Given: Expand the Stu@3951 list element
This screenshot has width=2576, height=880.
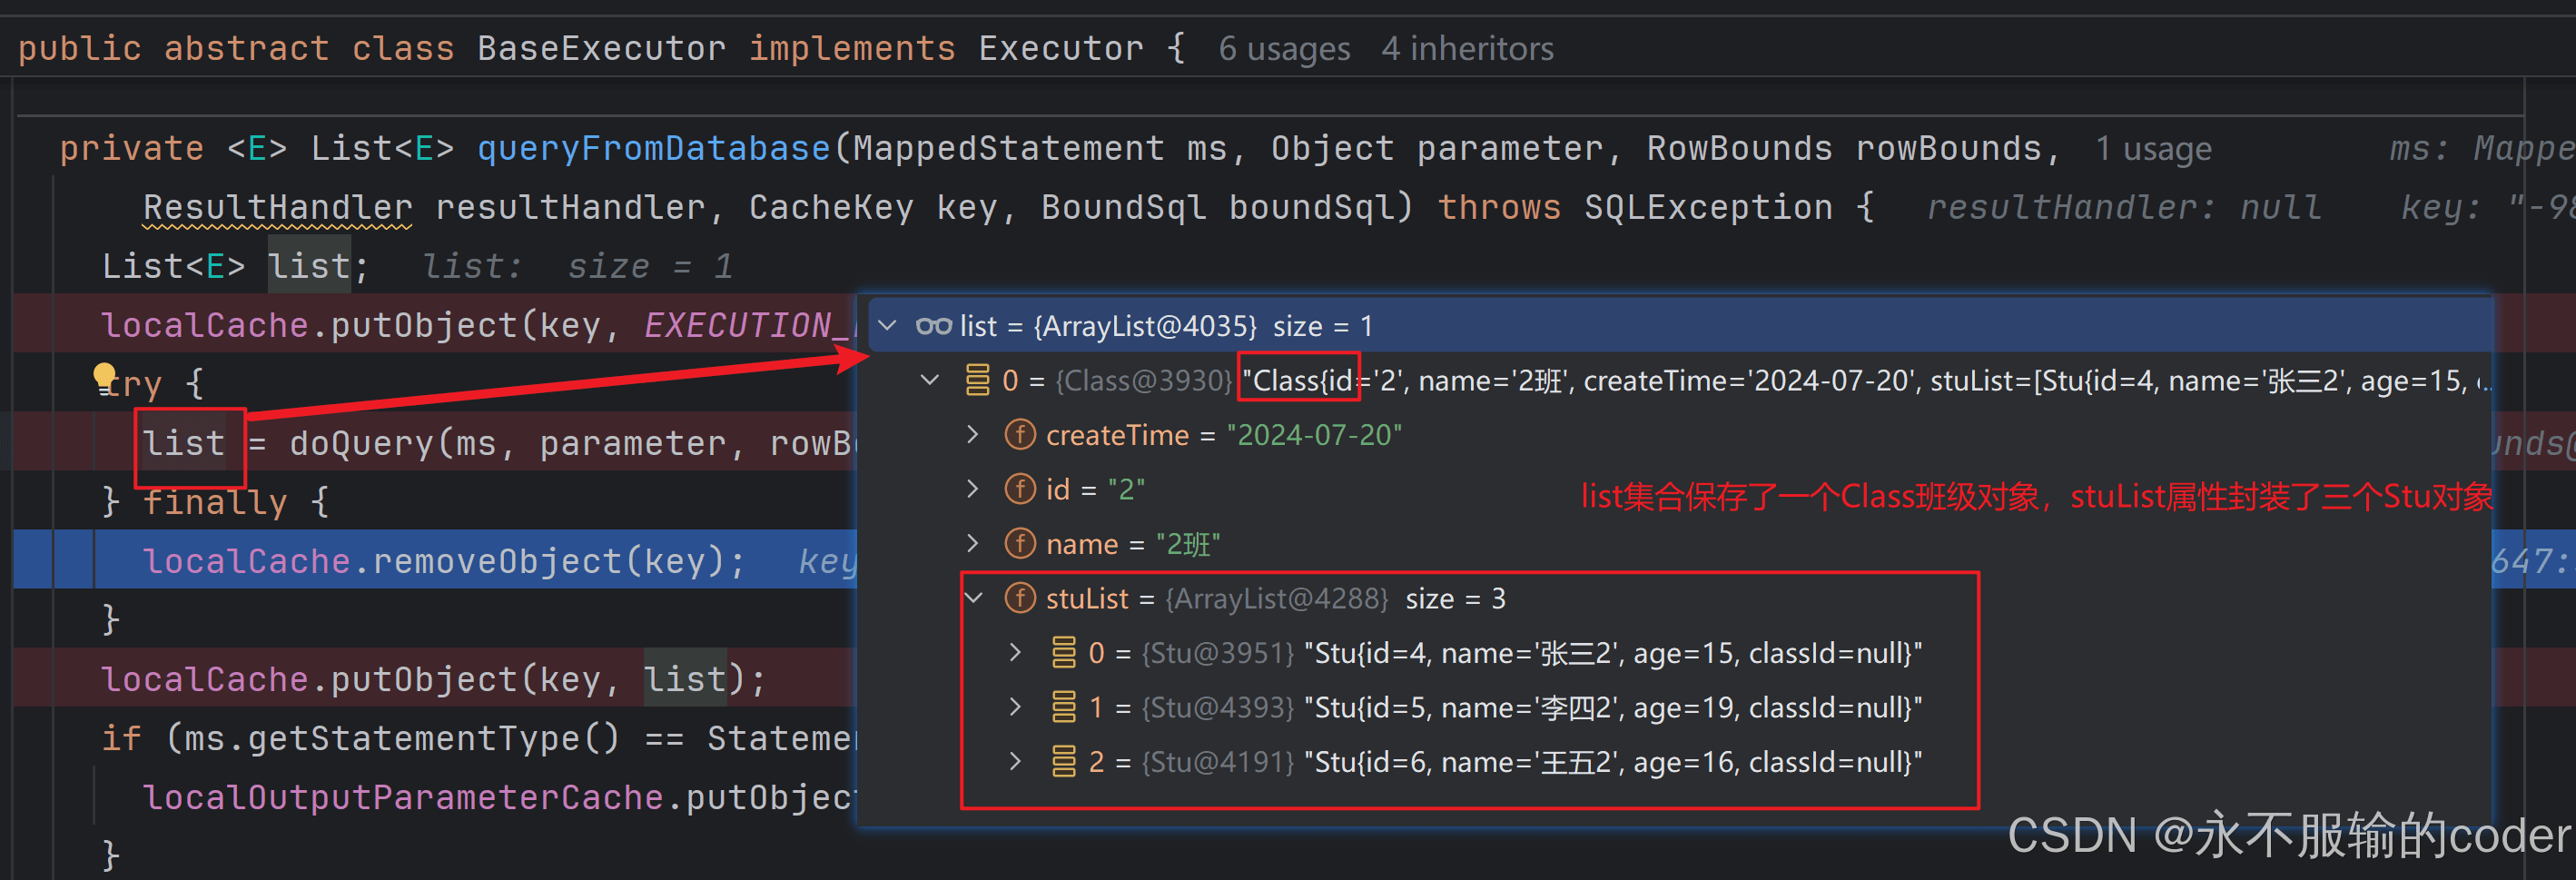Looking at the screenshot, I should 1016,652.
